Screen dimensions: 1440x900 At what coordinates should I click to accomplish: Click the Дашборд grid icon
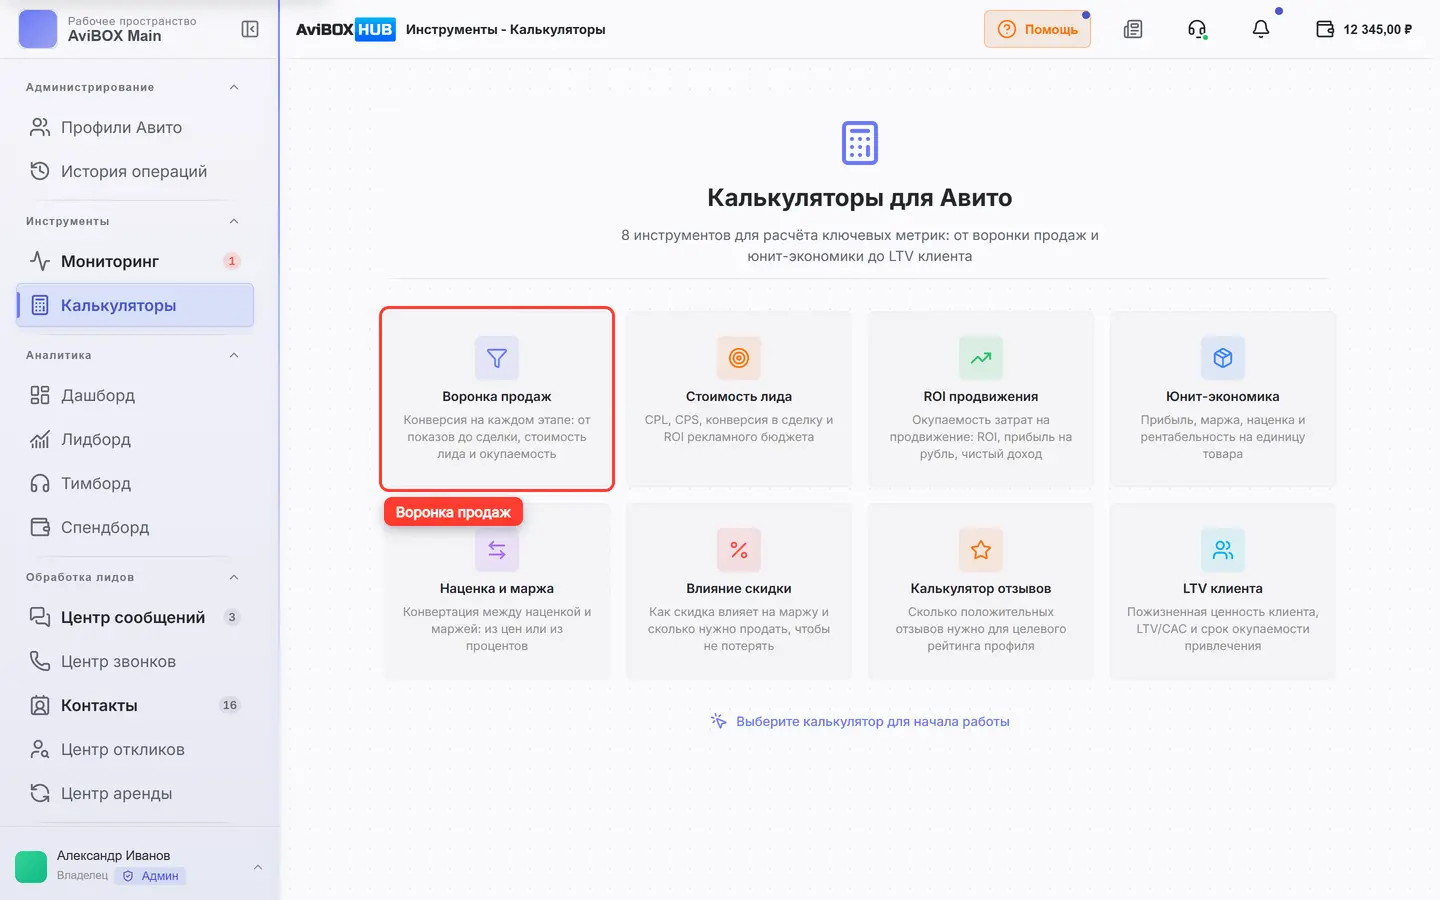pos(40,395)
